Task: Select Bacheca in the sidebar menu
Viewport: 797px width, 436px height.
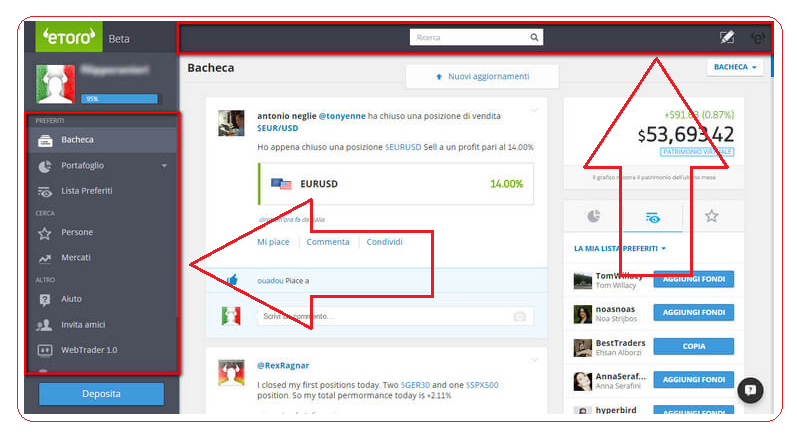Action: tap(102, 140)
